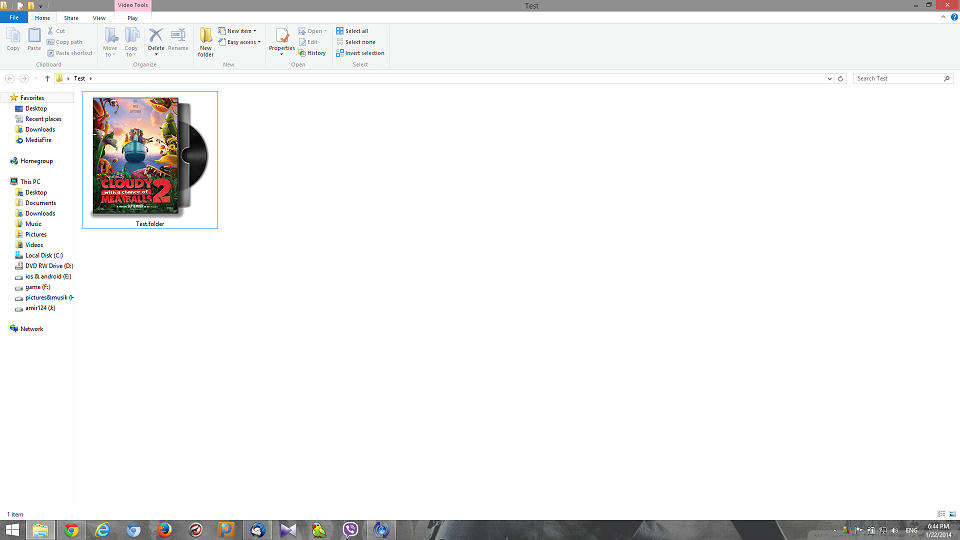The image size is (960, 540).
Task: Launch Google Chrome from taskbar
Action: pyautogui.click(x=72, y=530)
